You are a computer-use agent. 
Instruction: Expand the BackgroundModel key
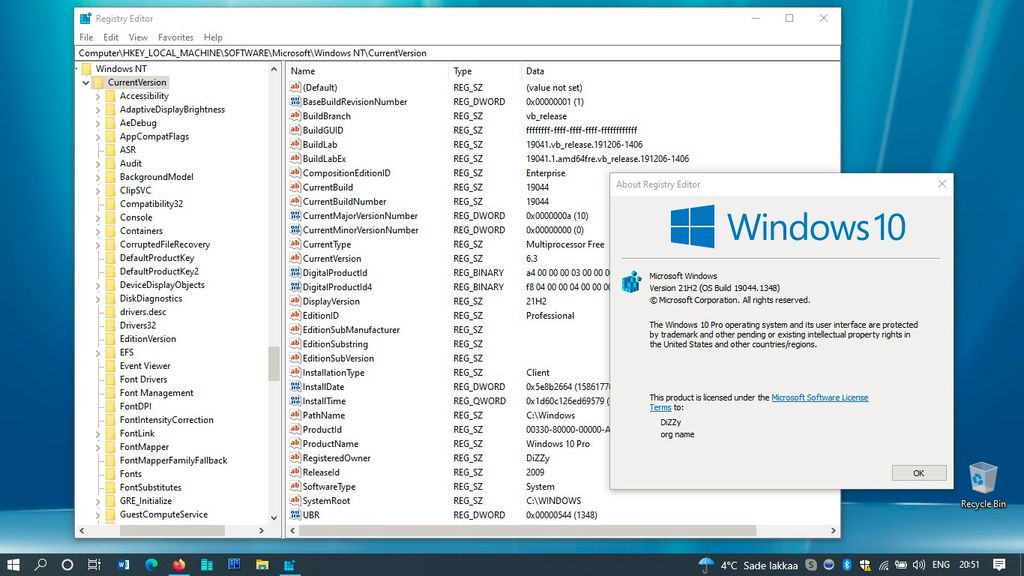tap(98, 178)
